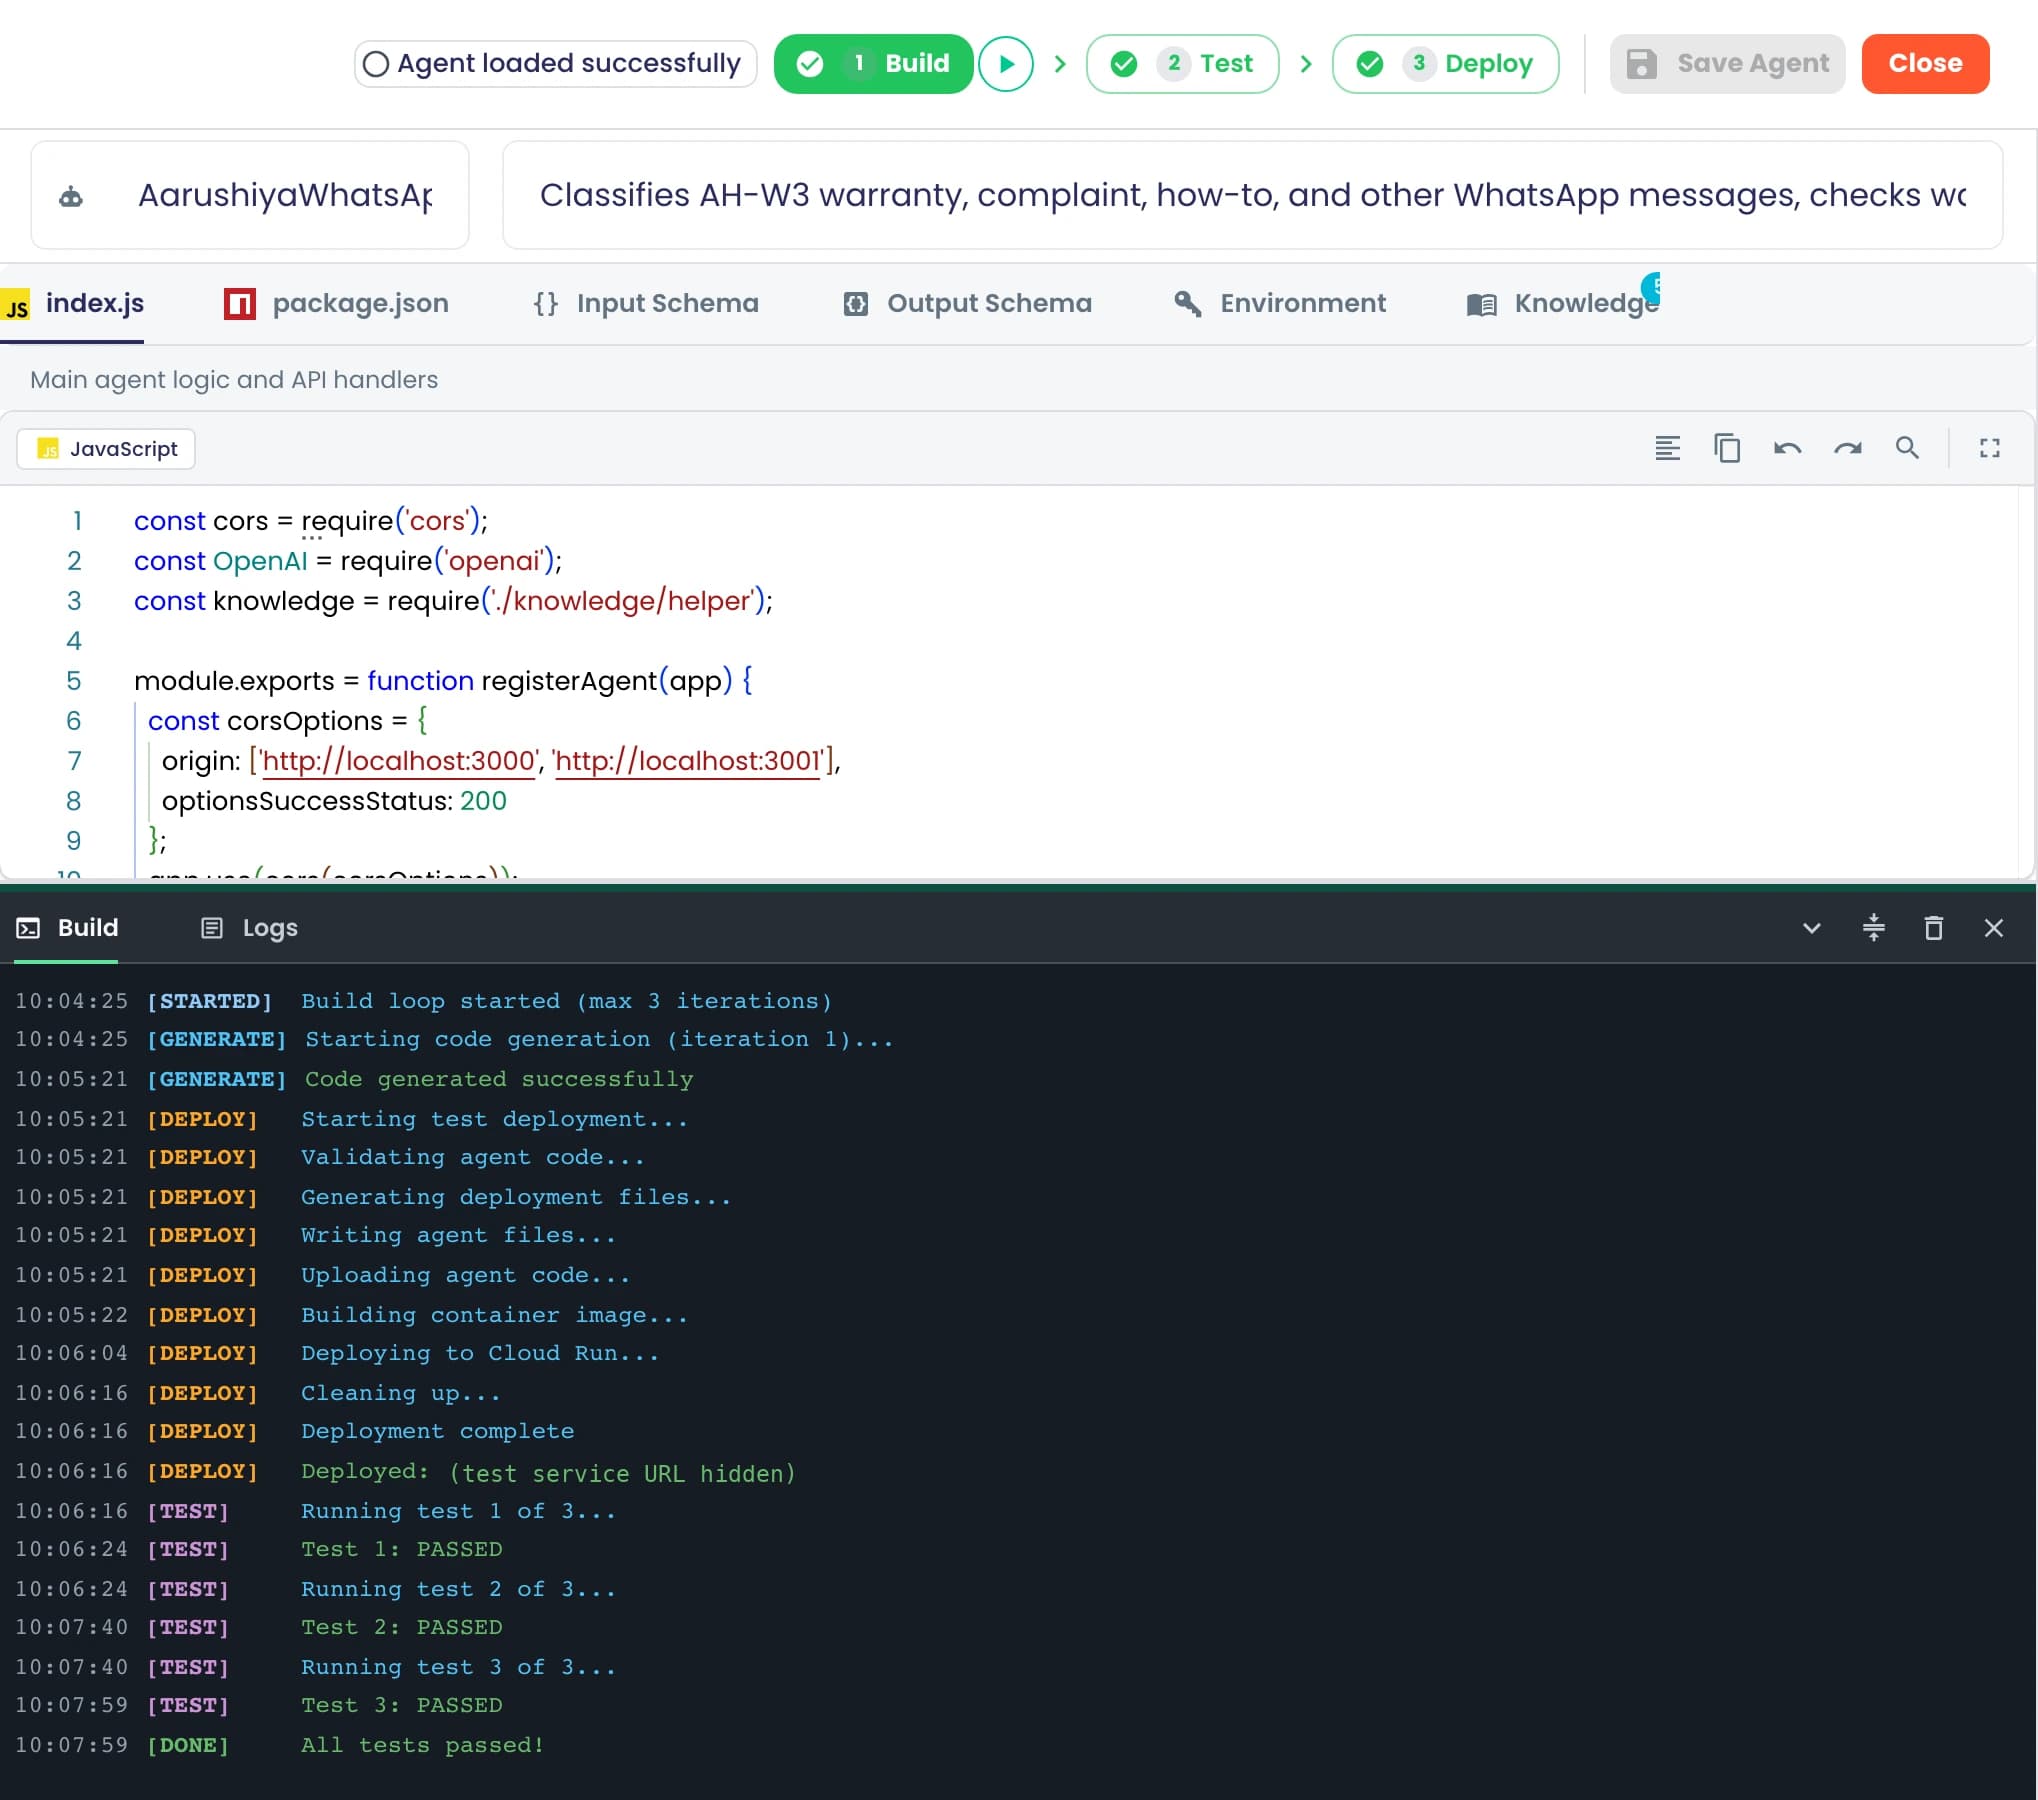Select the Build console tab
The width and height of the screenshot is (2038, 1800).
tap(68, 928)
